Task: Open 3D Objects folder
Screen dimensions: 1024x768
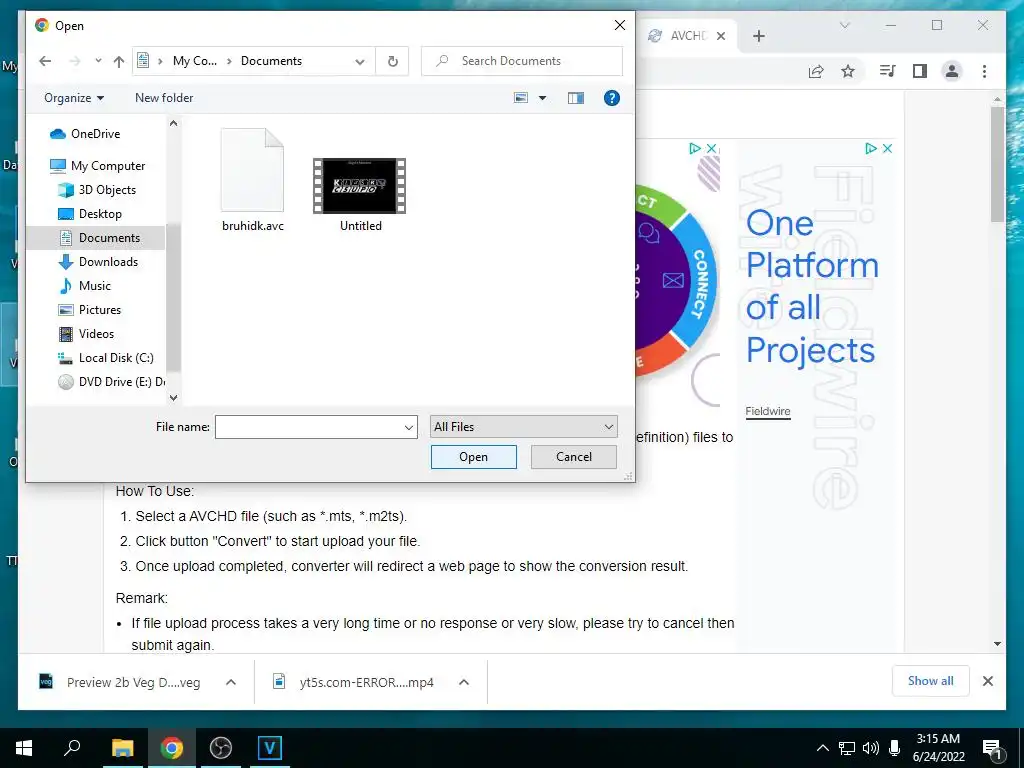Action: pyautogui.click(x=107, y=190)
